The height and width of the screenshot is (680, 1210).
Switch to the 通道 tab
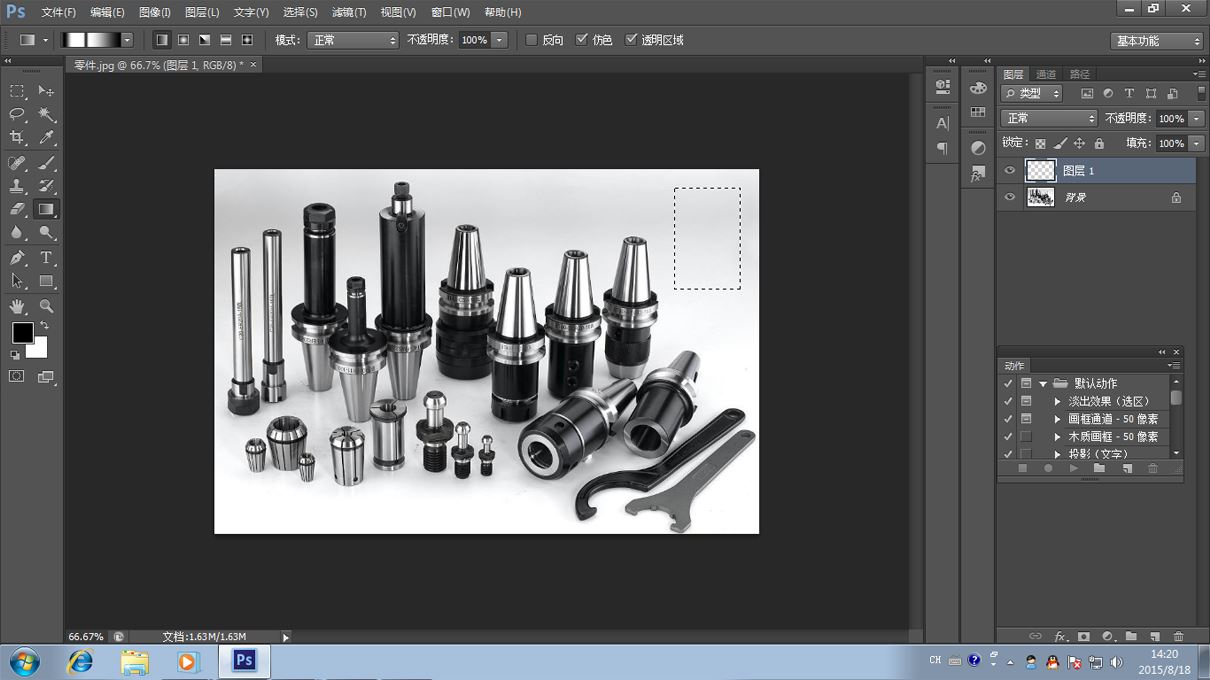(x=1046, y=74)
